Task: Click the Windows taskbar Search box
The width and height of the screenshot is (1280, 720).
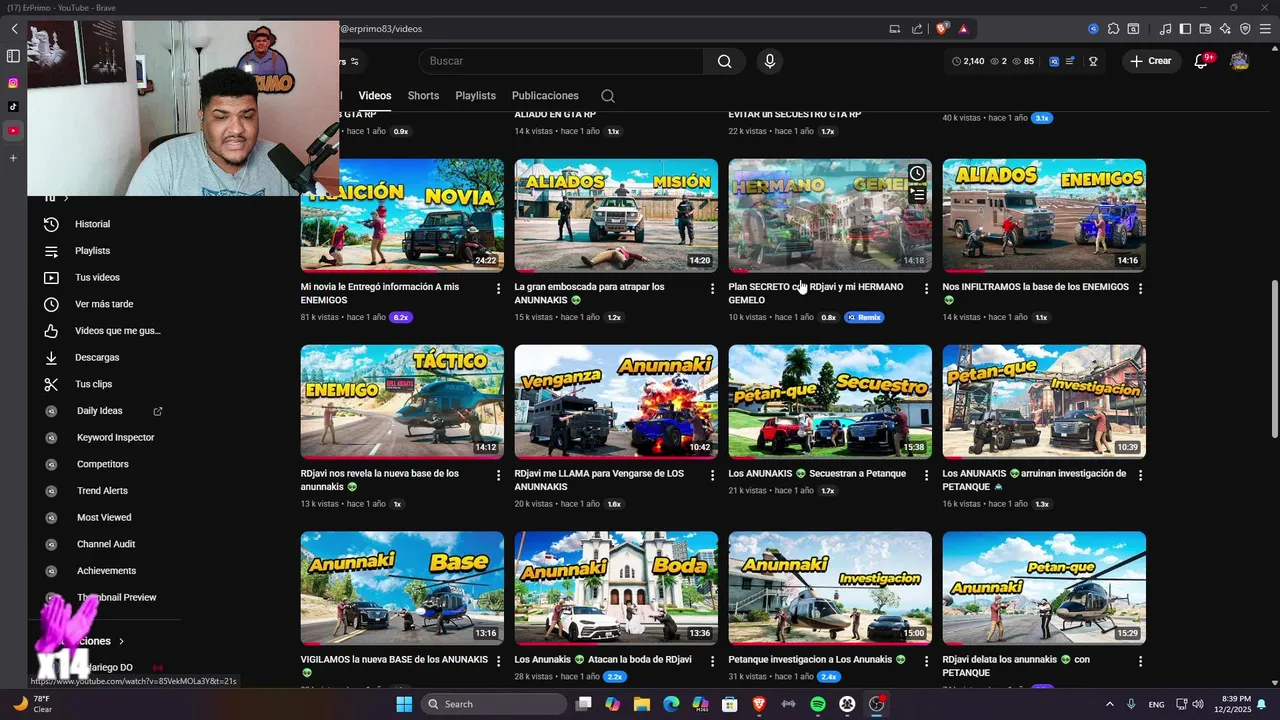Action: coord(494,704)
